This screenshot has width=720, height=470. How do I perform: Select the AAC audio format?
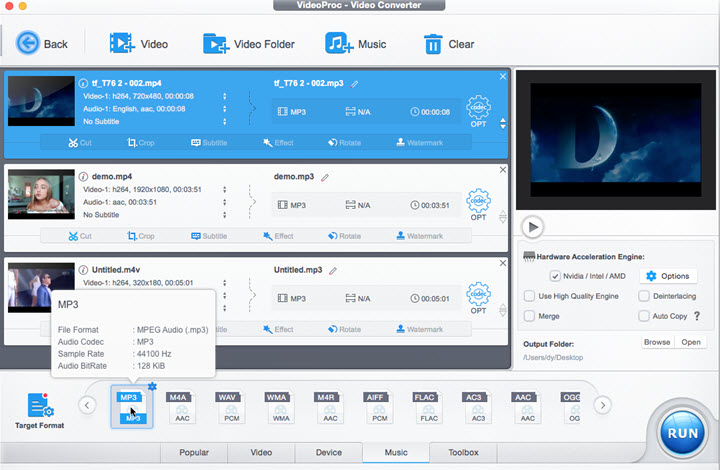tap(527, 407)
